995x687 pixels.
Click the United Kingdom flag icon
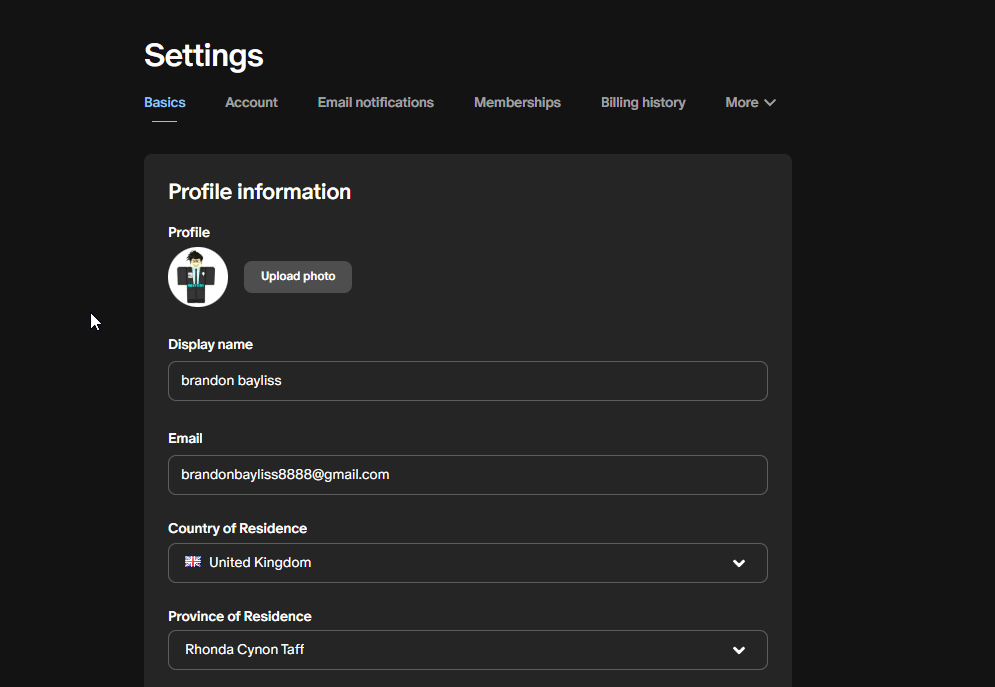[x=193, y=561]
